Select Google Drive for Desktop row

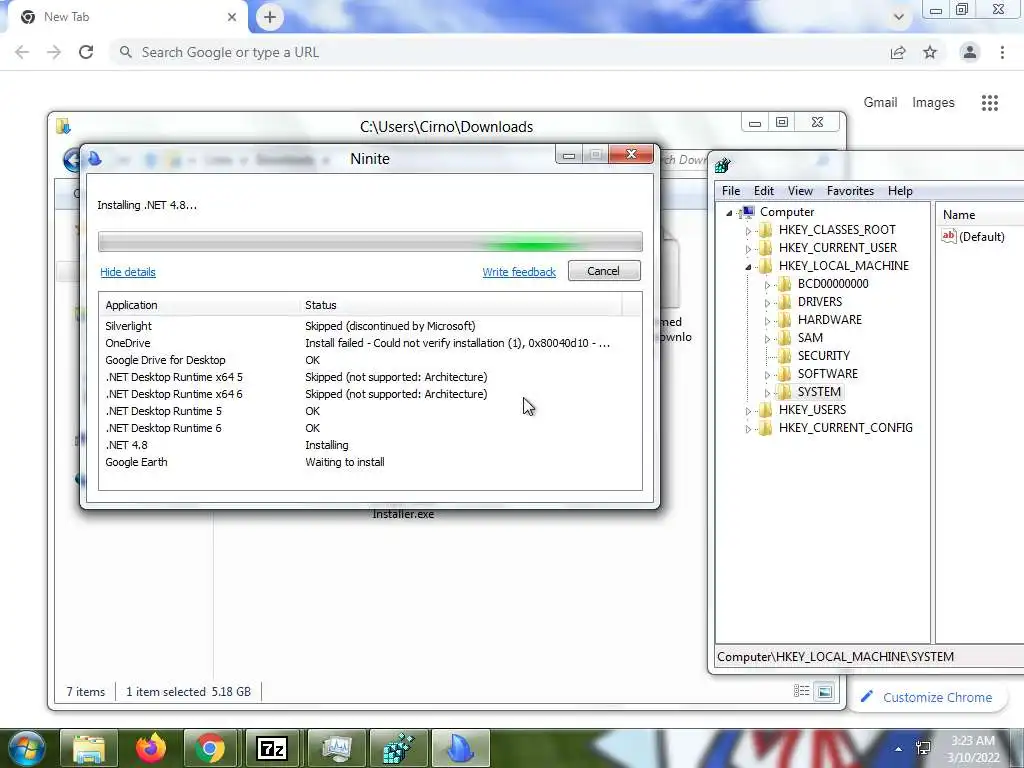click(370, 360)
